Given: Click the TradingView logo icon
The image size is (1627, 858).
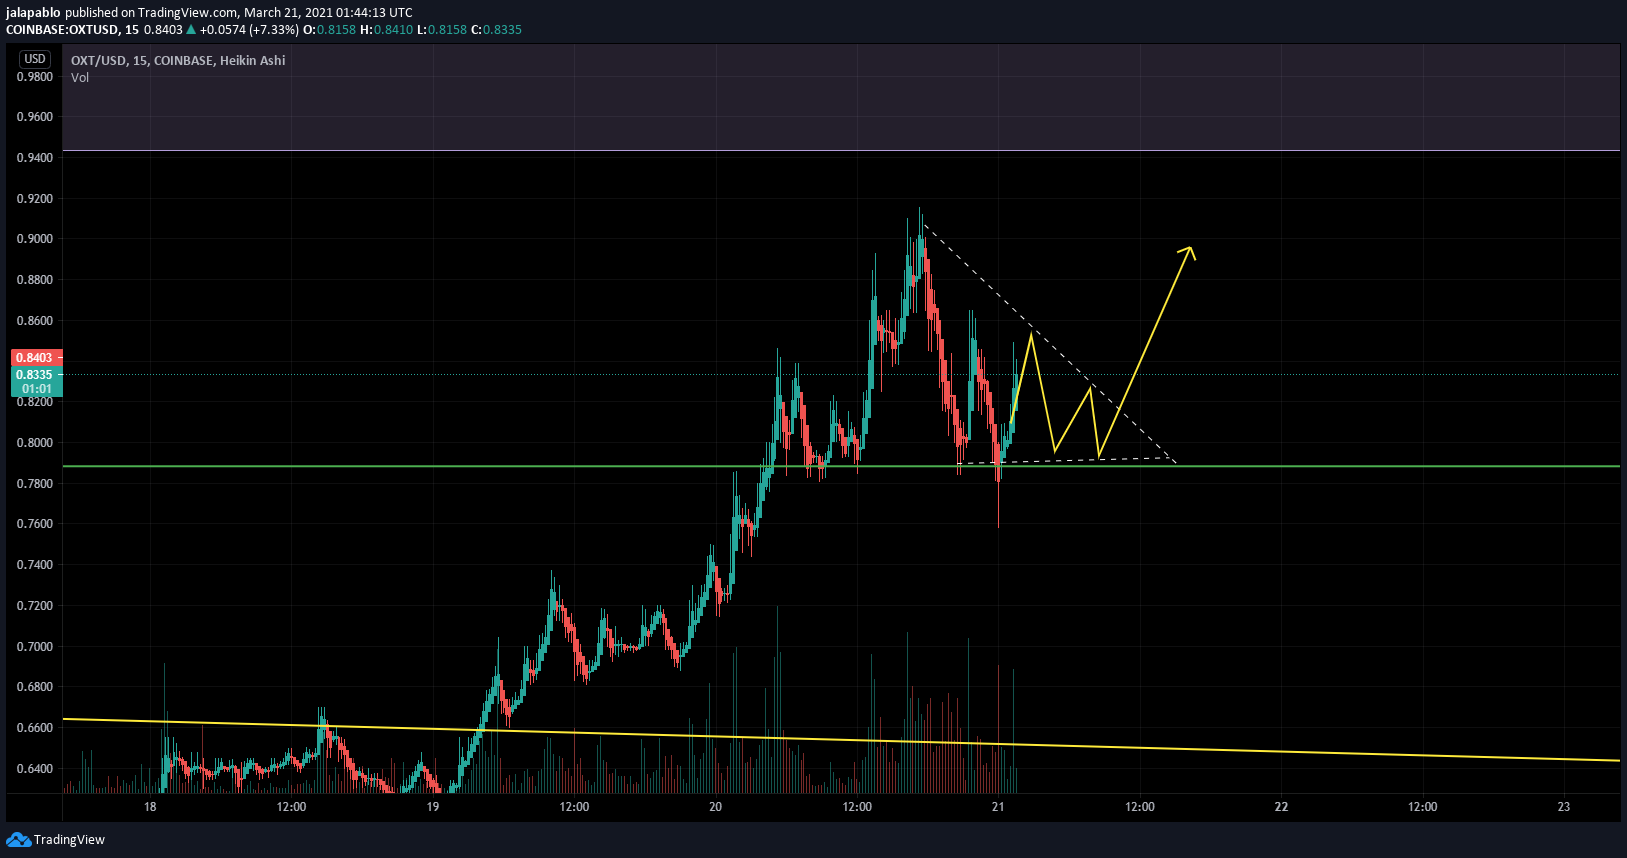Looking at the screenshot, I should [x=18, y=840].
